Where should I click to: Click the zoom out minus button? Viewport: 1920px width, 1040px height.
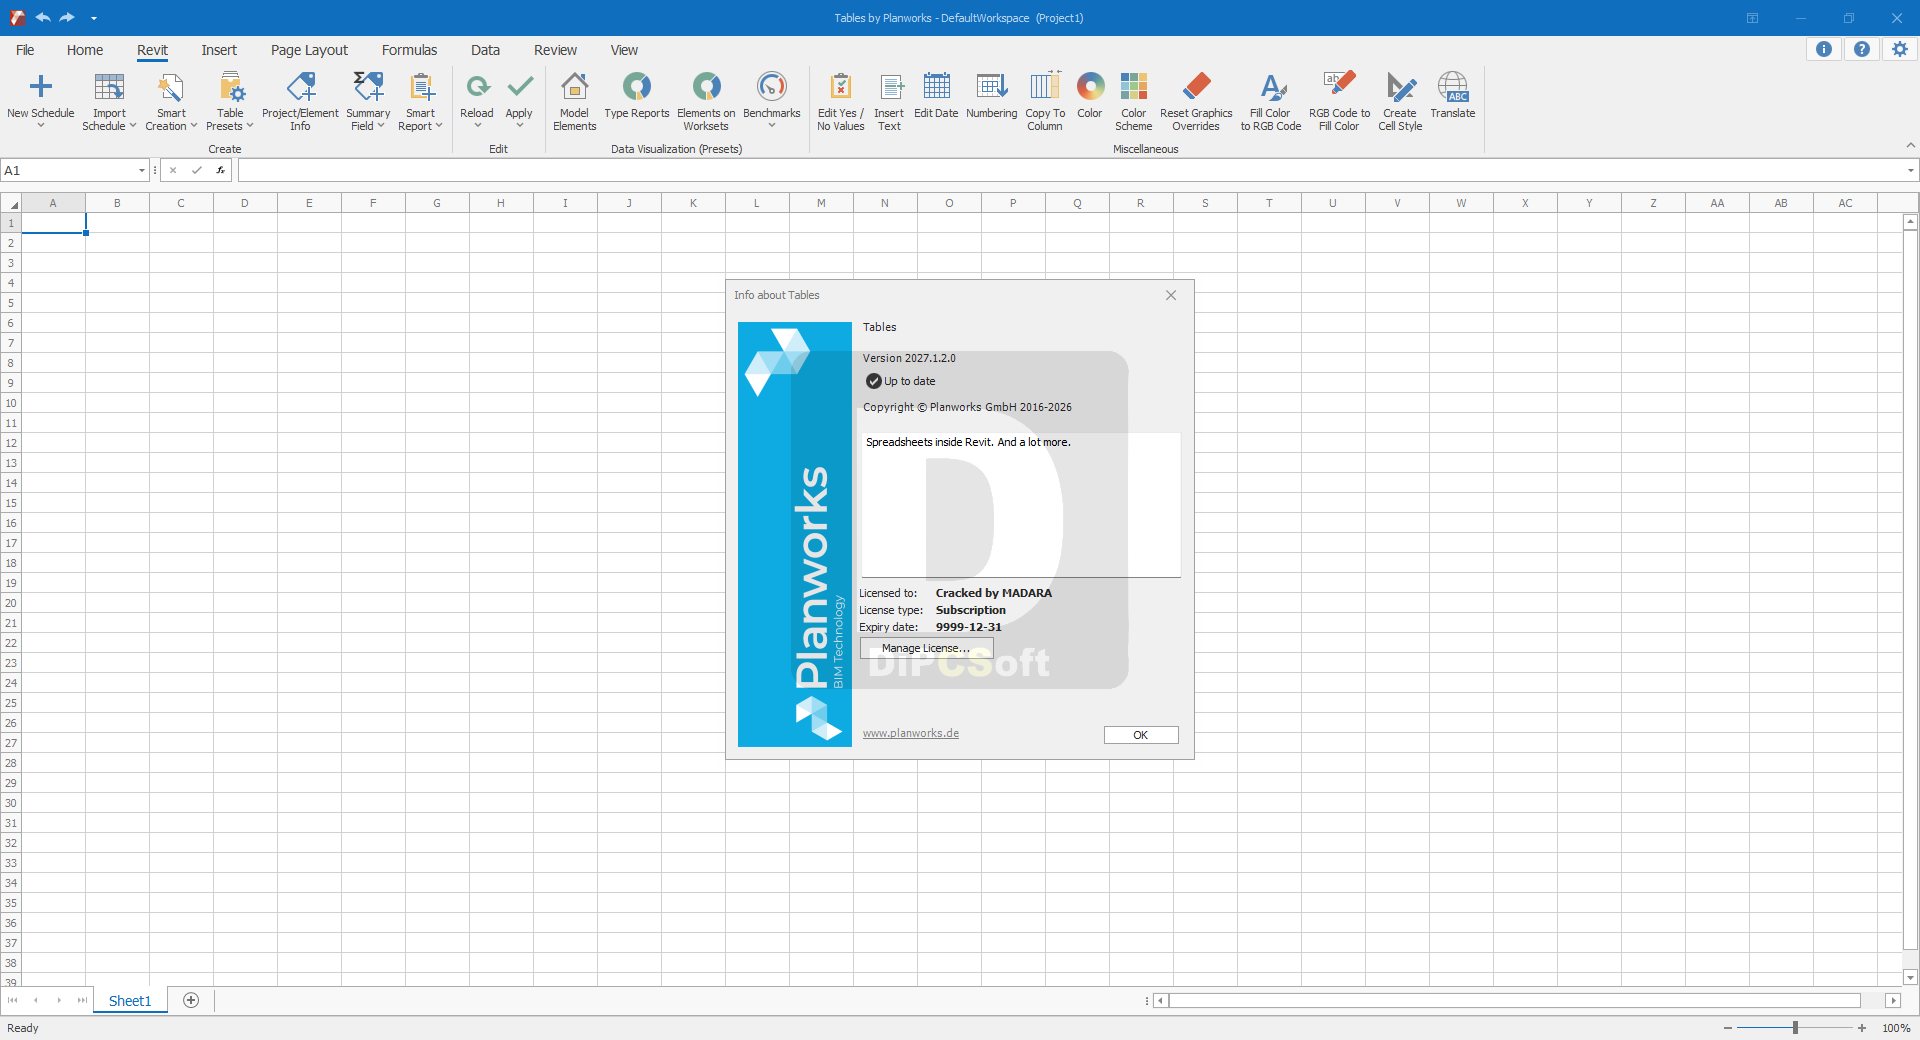(1728, 1027)
